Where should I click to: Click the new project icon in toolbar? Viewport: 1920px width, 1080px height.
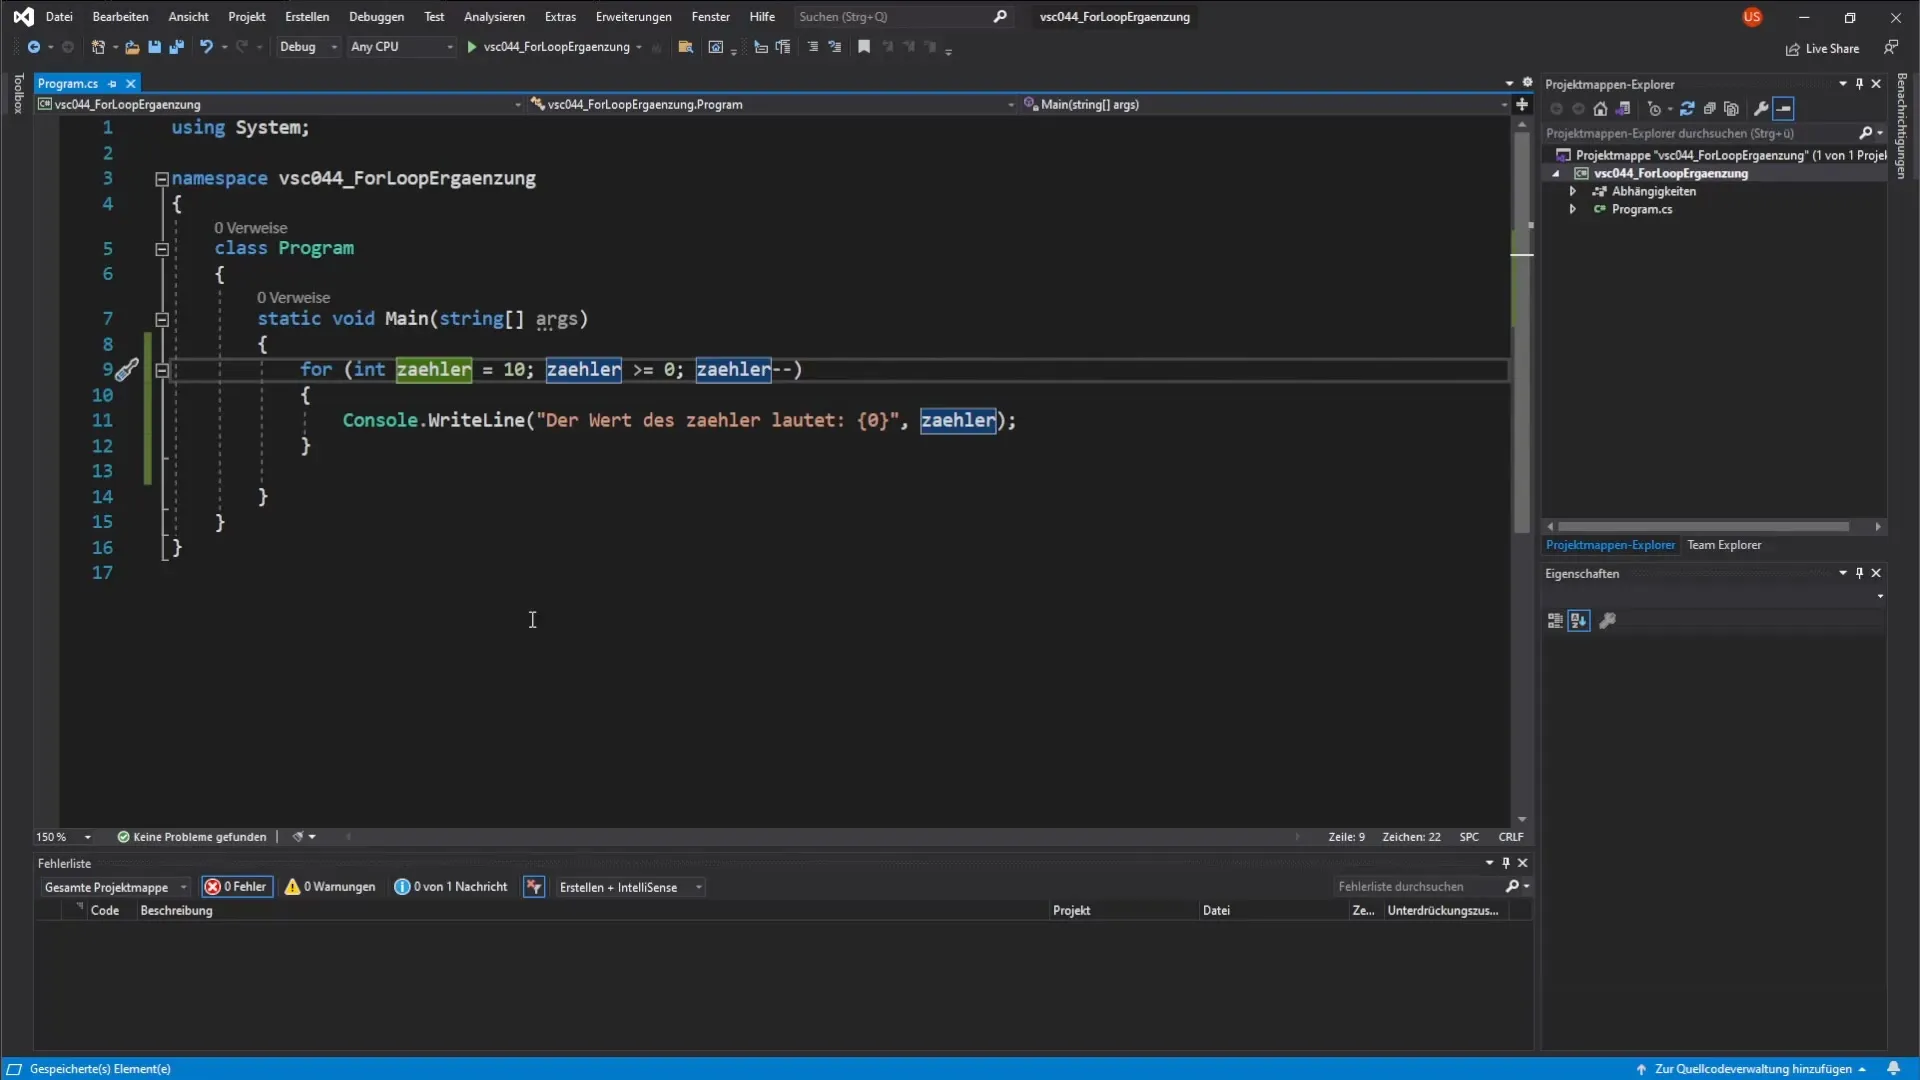coord(98,47)
